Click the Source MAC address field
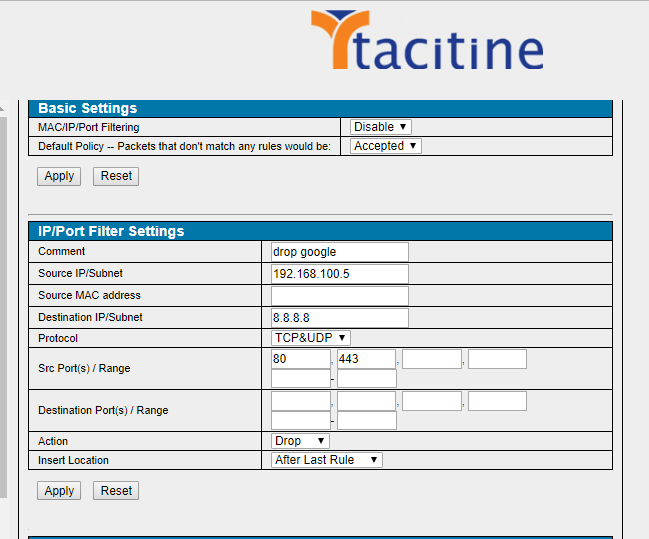 pos(340,296)
